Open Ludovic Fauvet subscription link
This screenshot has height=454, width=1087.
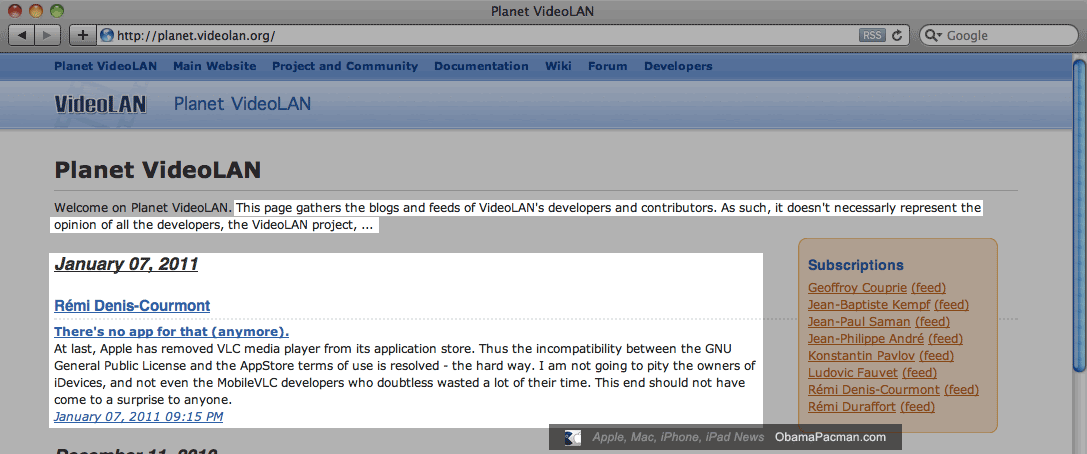coord(853,373)
